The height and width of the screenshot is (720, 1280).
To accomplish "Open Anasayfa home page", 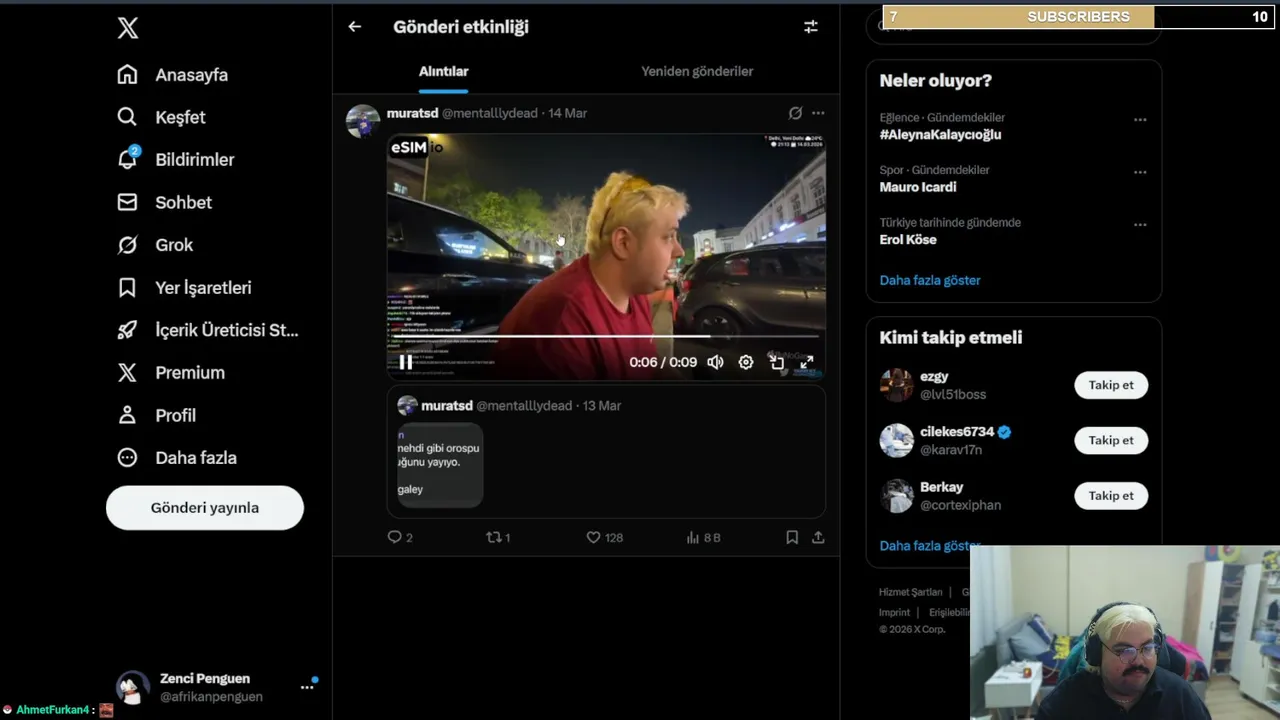I will pos(173,75).
